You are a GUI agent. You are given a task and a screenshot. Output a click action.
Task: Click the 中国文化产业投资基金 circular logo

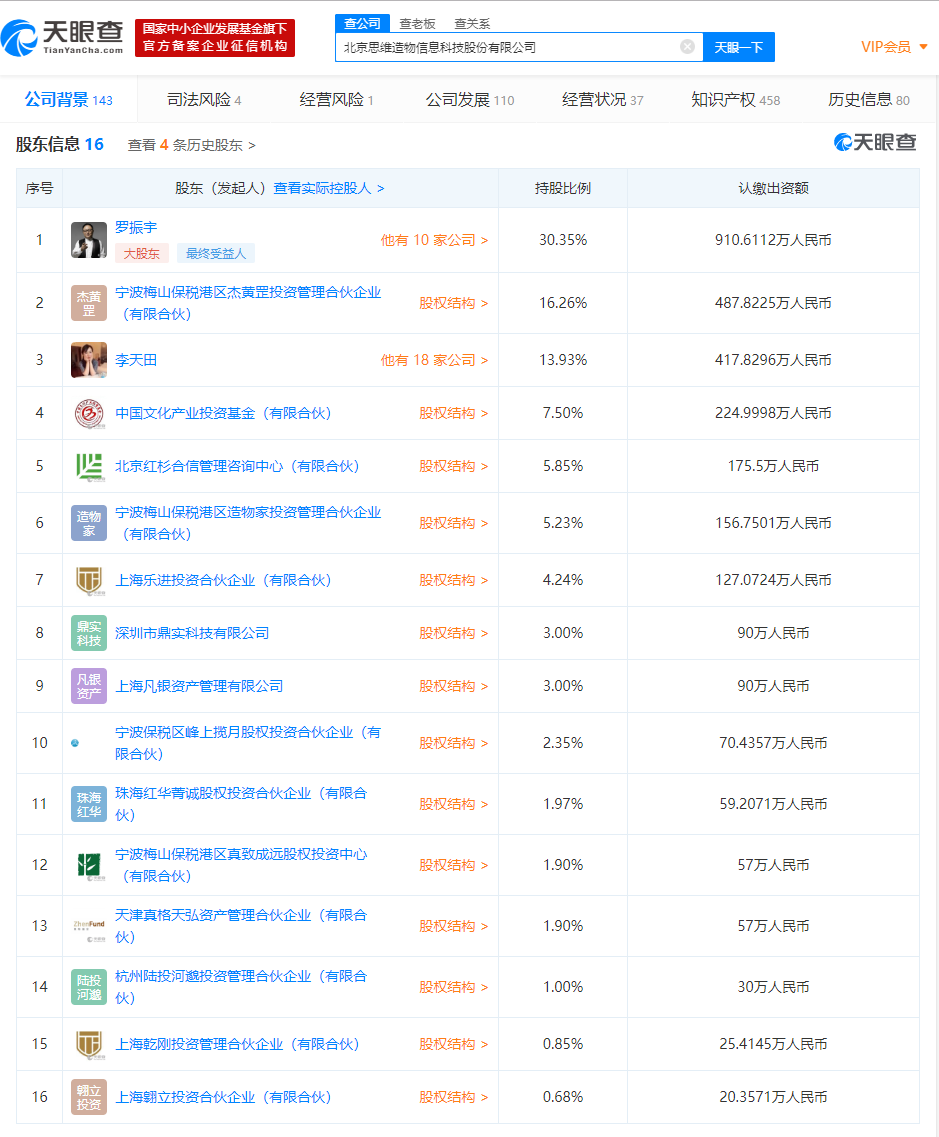pos(88,412)
